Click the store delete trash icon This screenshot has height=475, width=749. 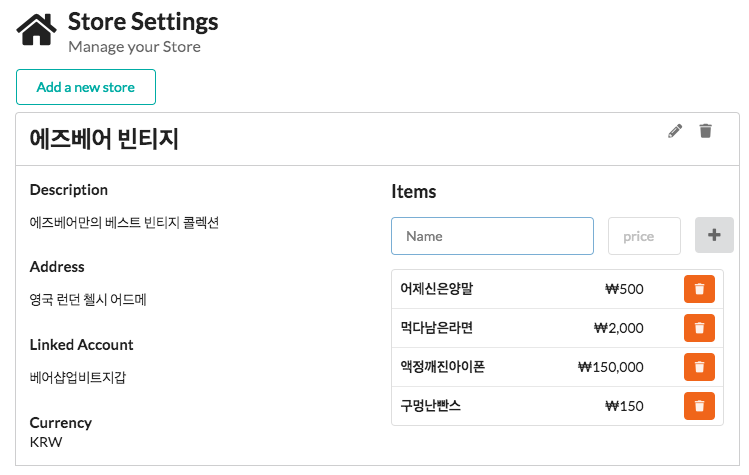[706, 131]
